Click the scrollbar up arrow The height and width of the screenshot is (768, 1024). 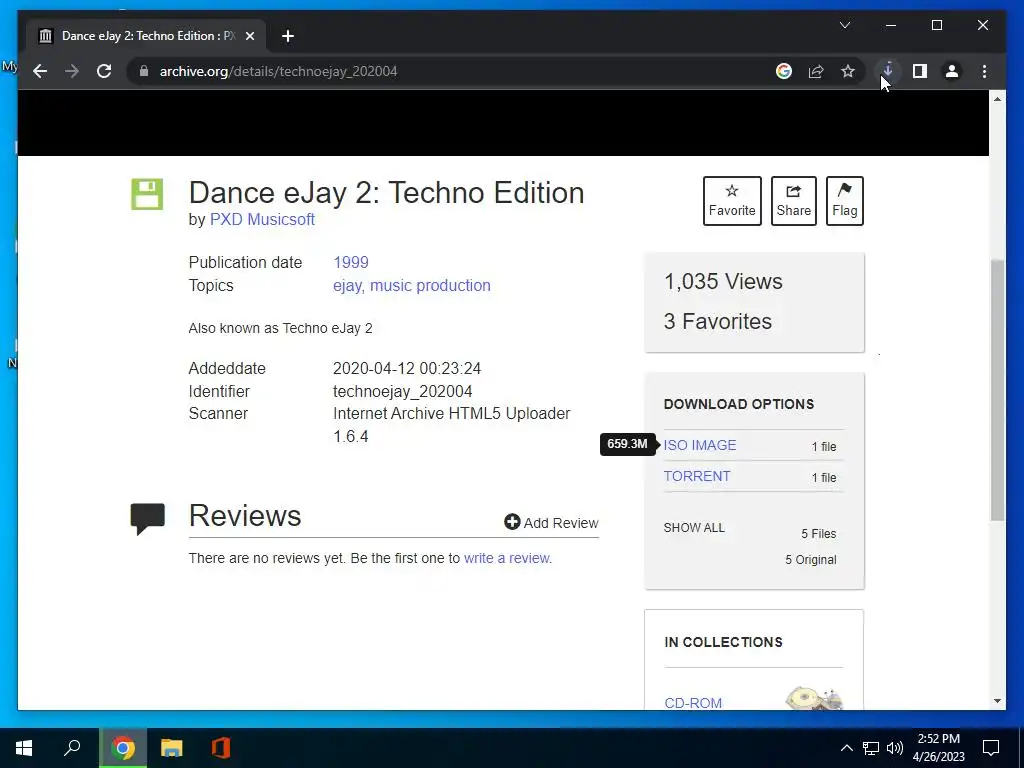(x=997, y=99)
